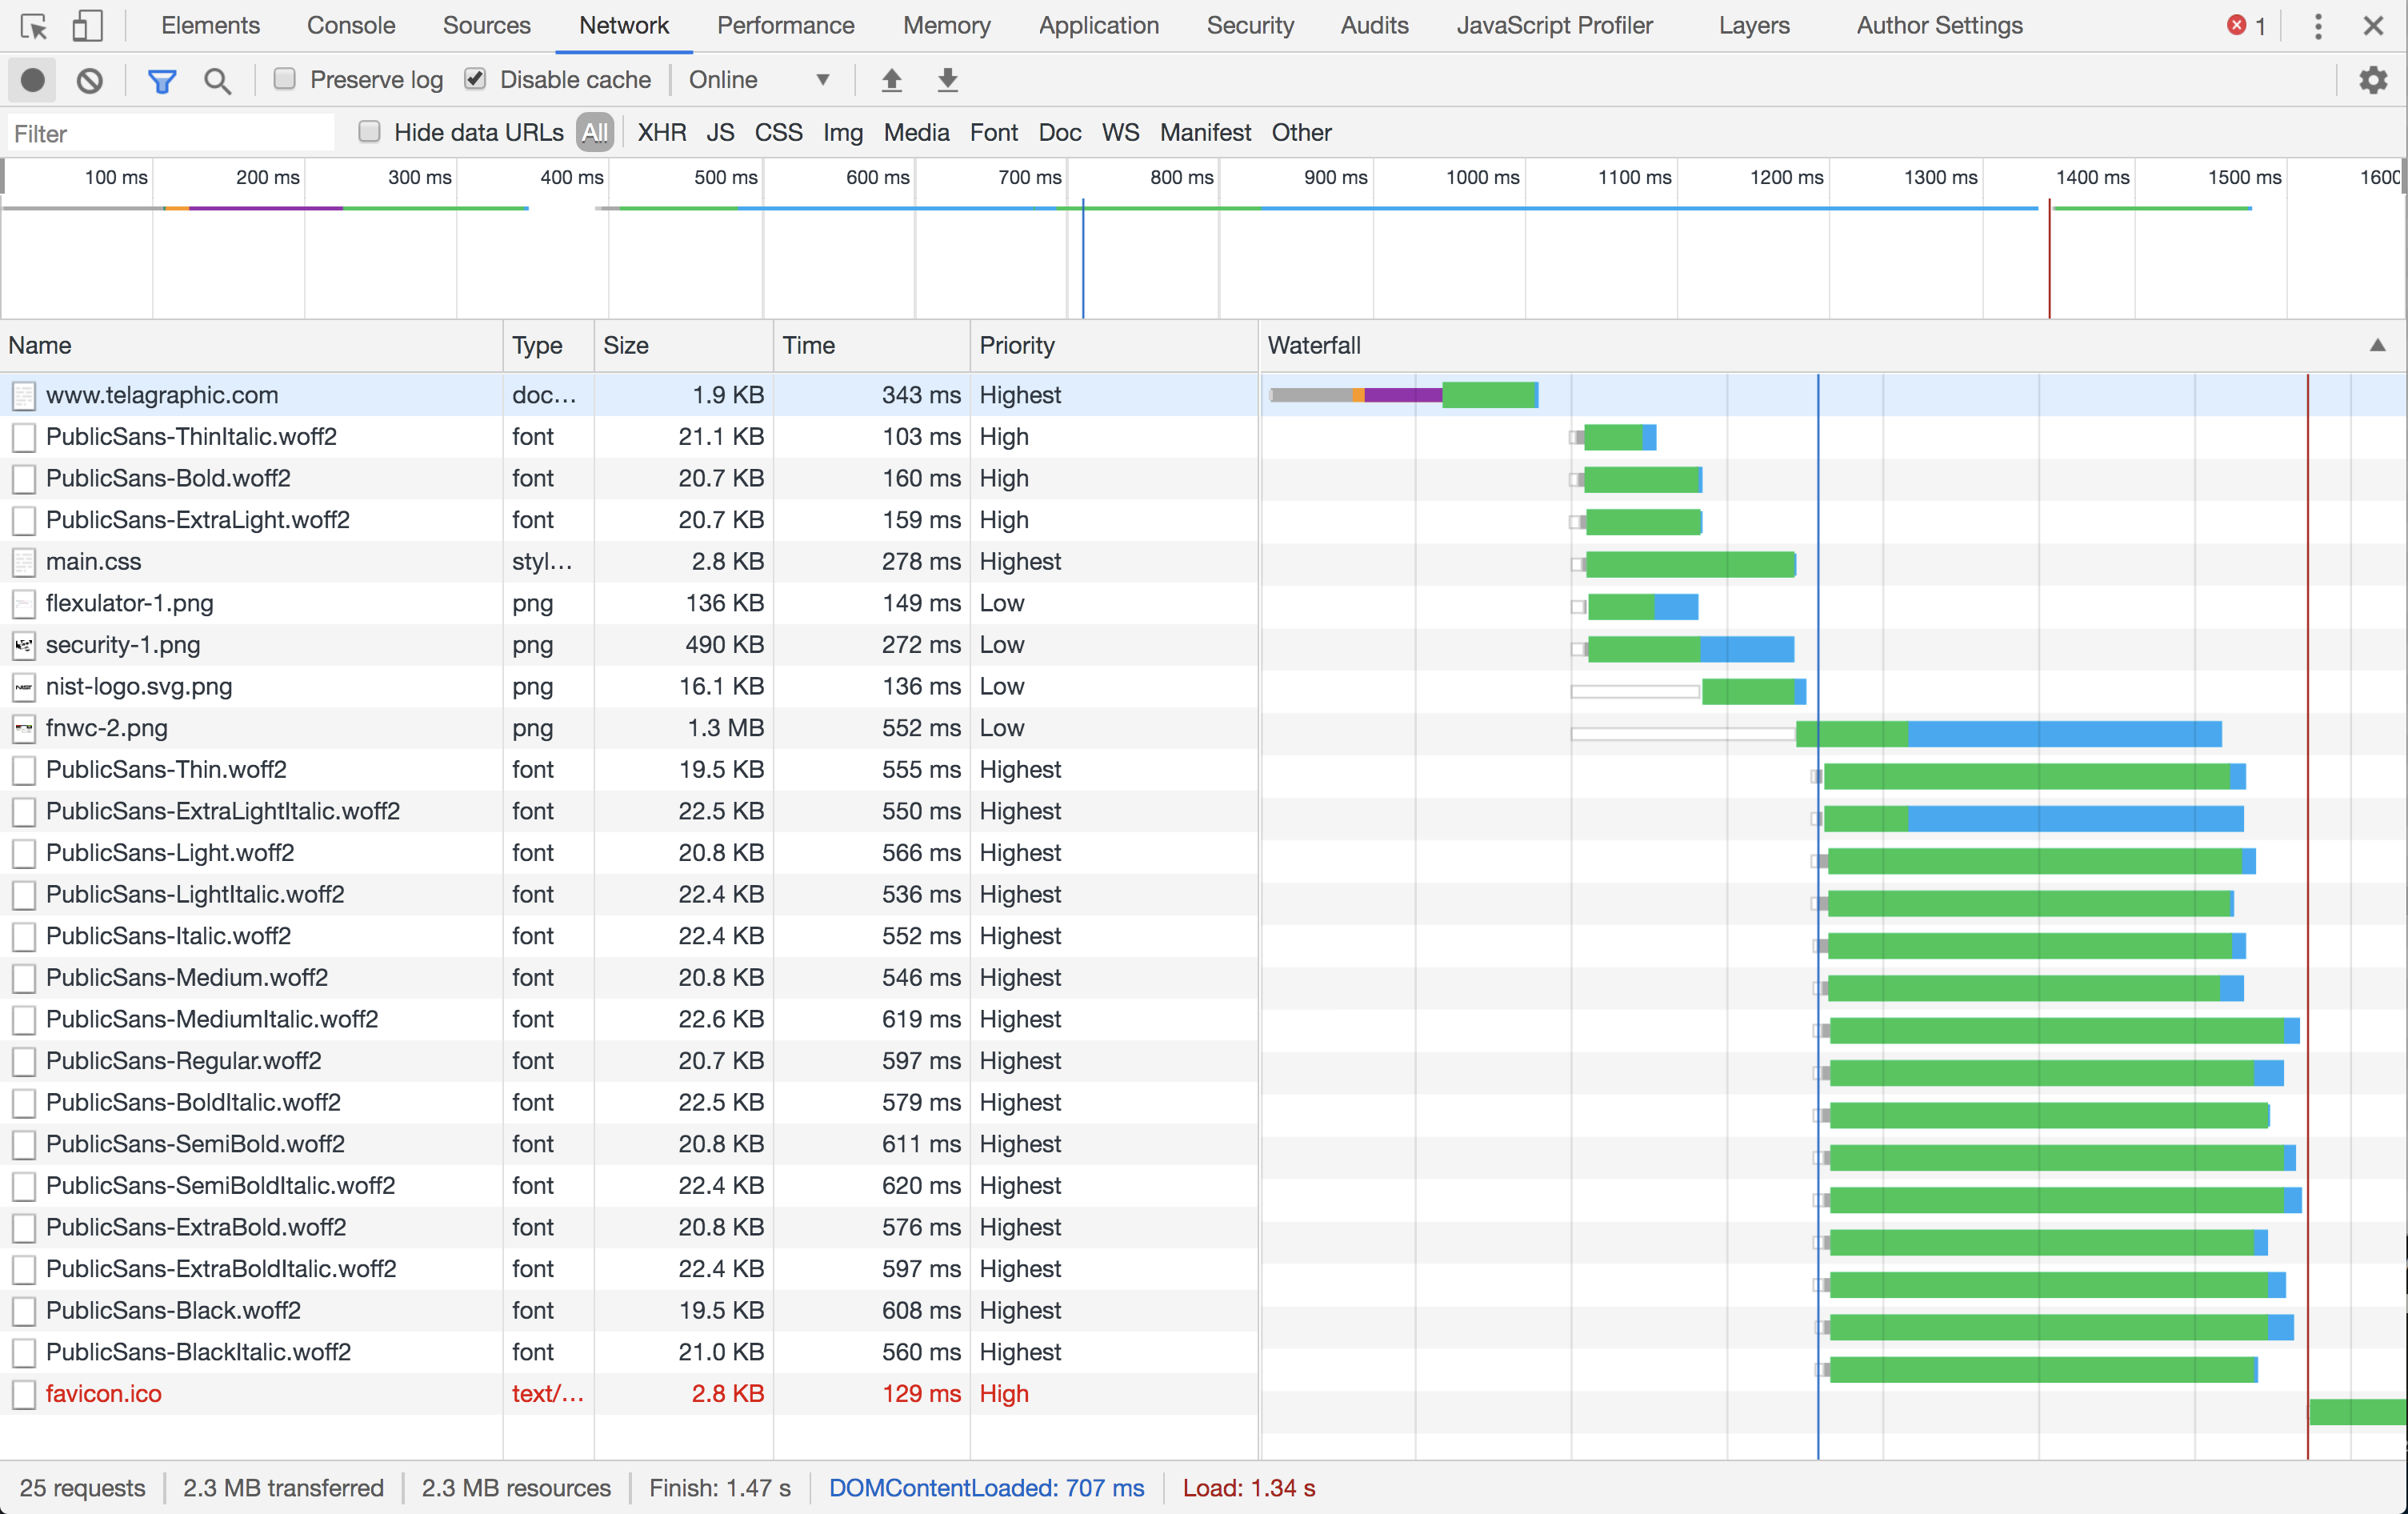The image size is (2408, 1514).
Task: Filter requests by CSS type
Action: 778,133
